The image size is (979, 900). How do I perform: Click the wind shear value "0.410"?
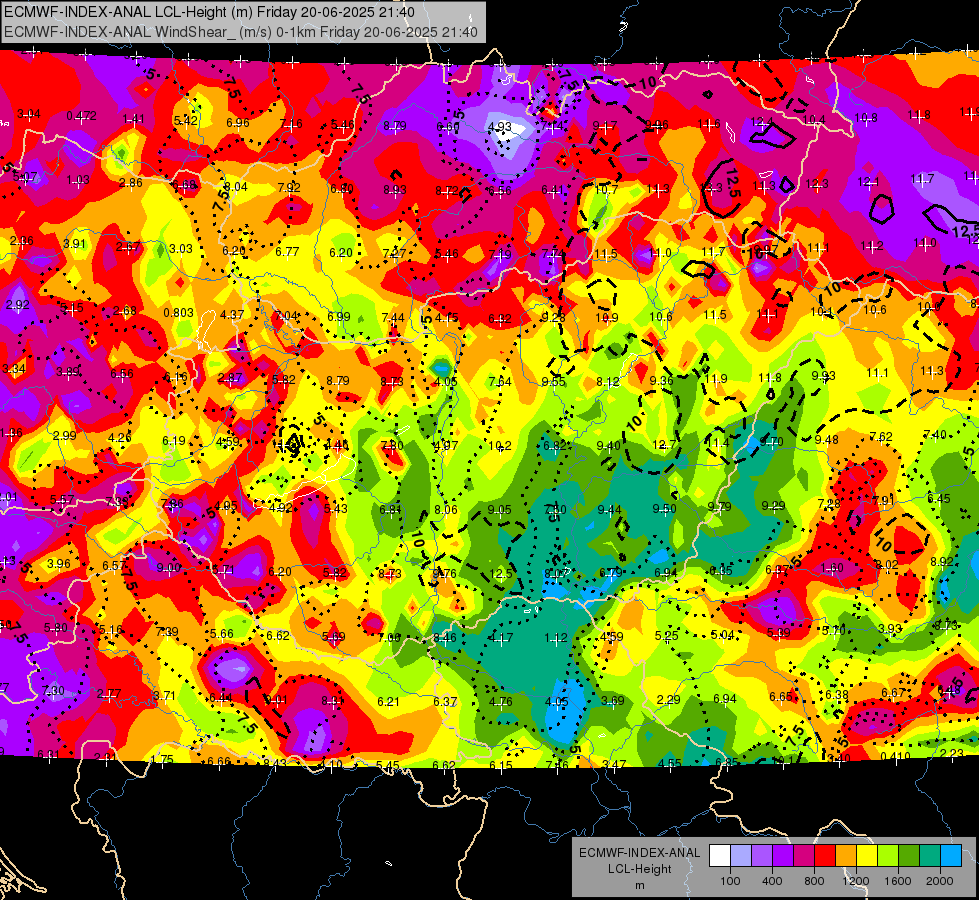tap(895, 756)
